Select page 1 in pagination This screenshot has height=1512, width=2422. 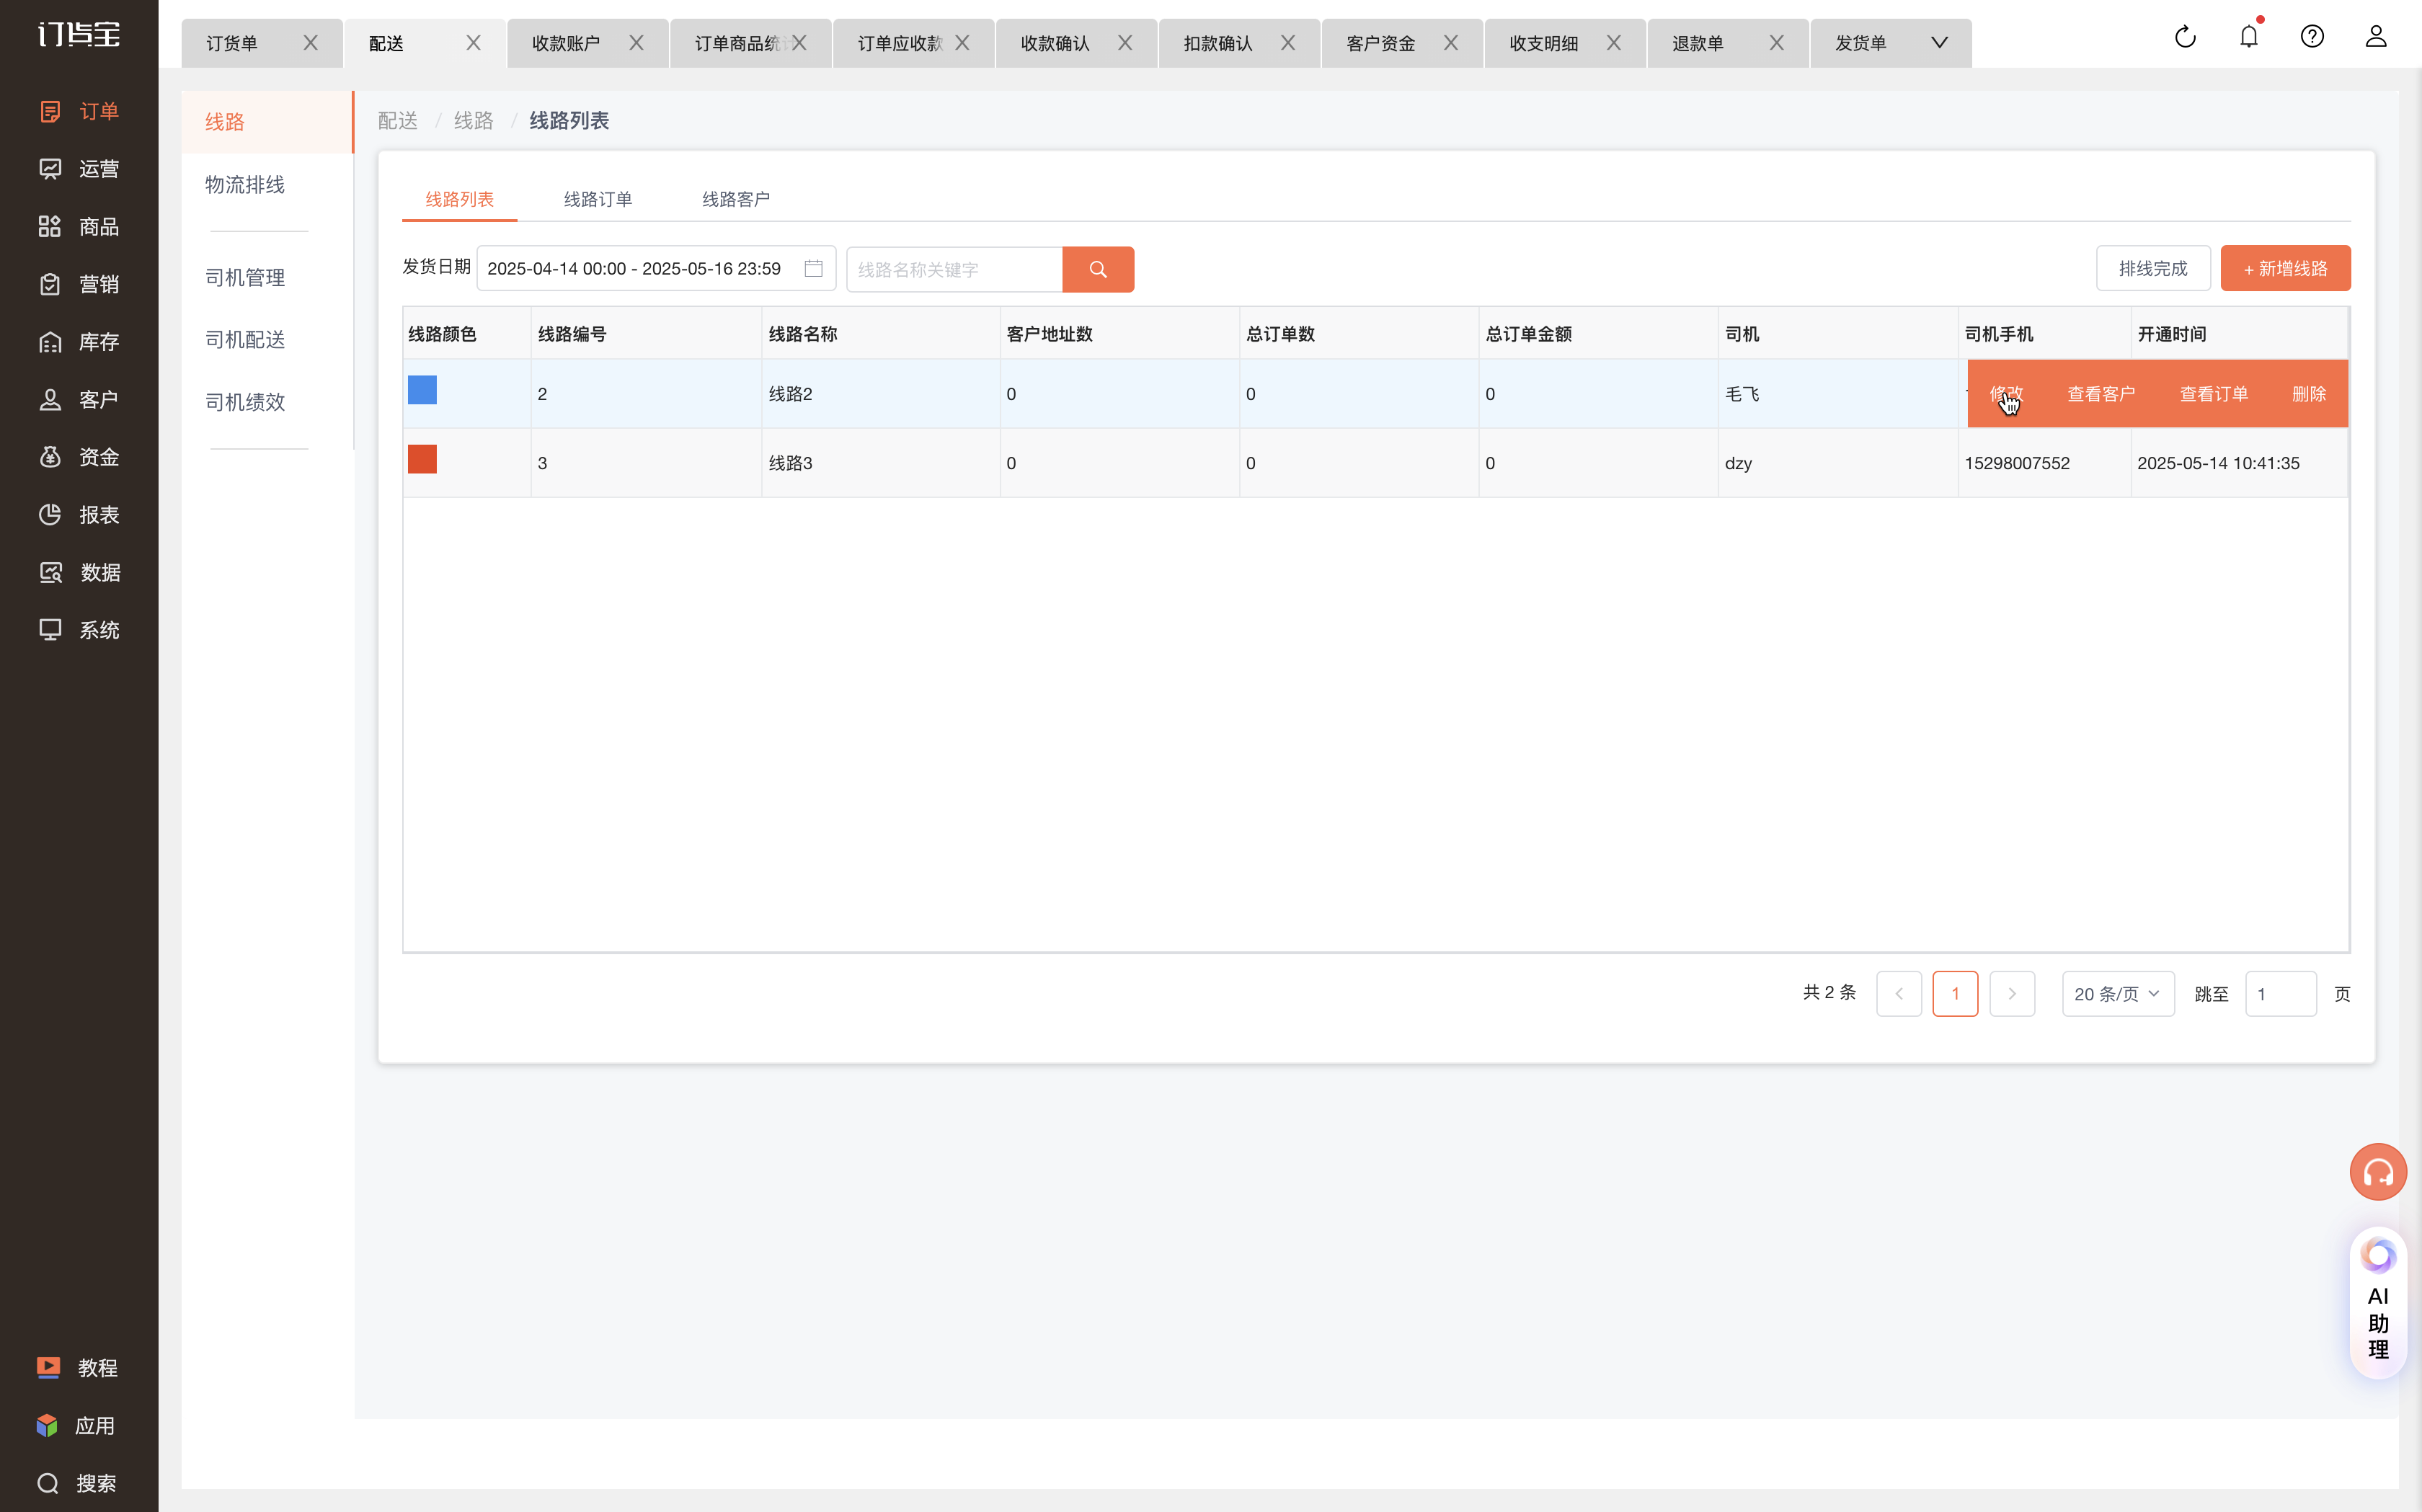tap(1955, 994)
